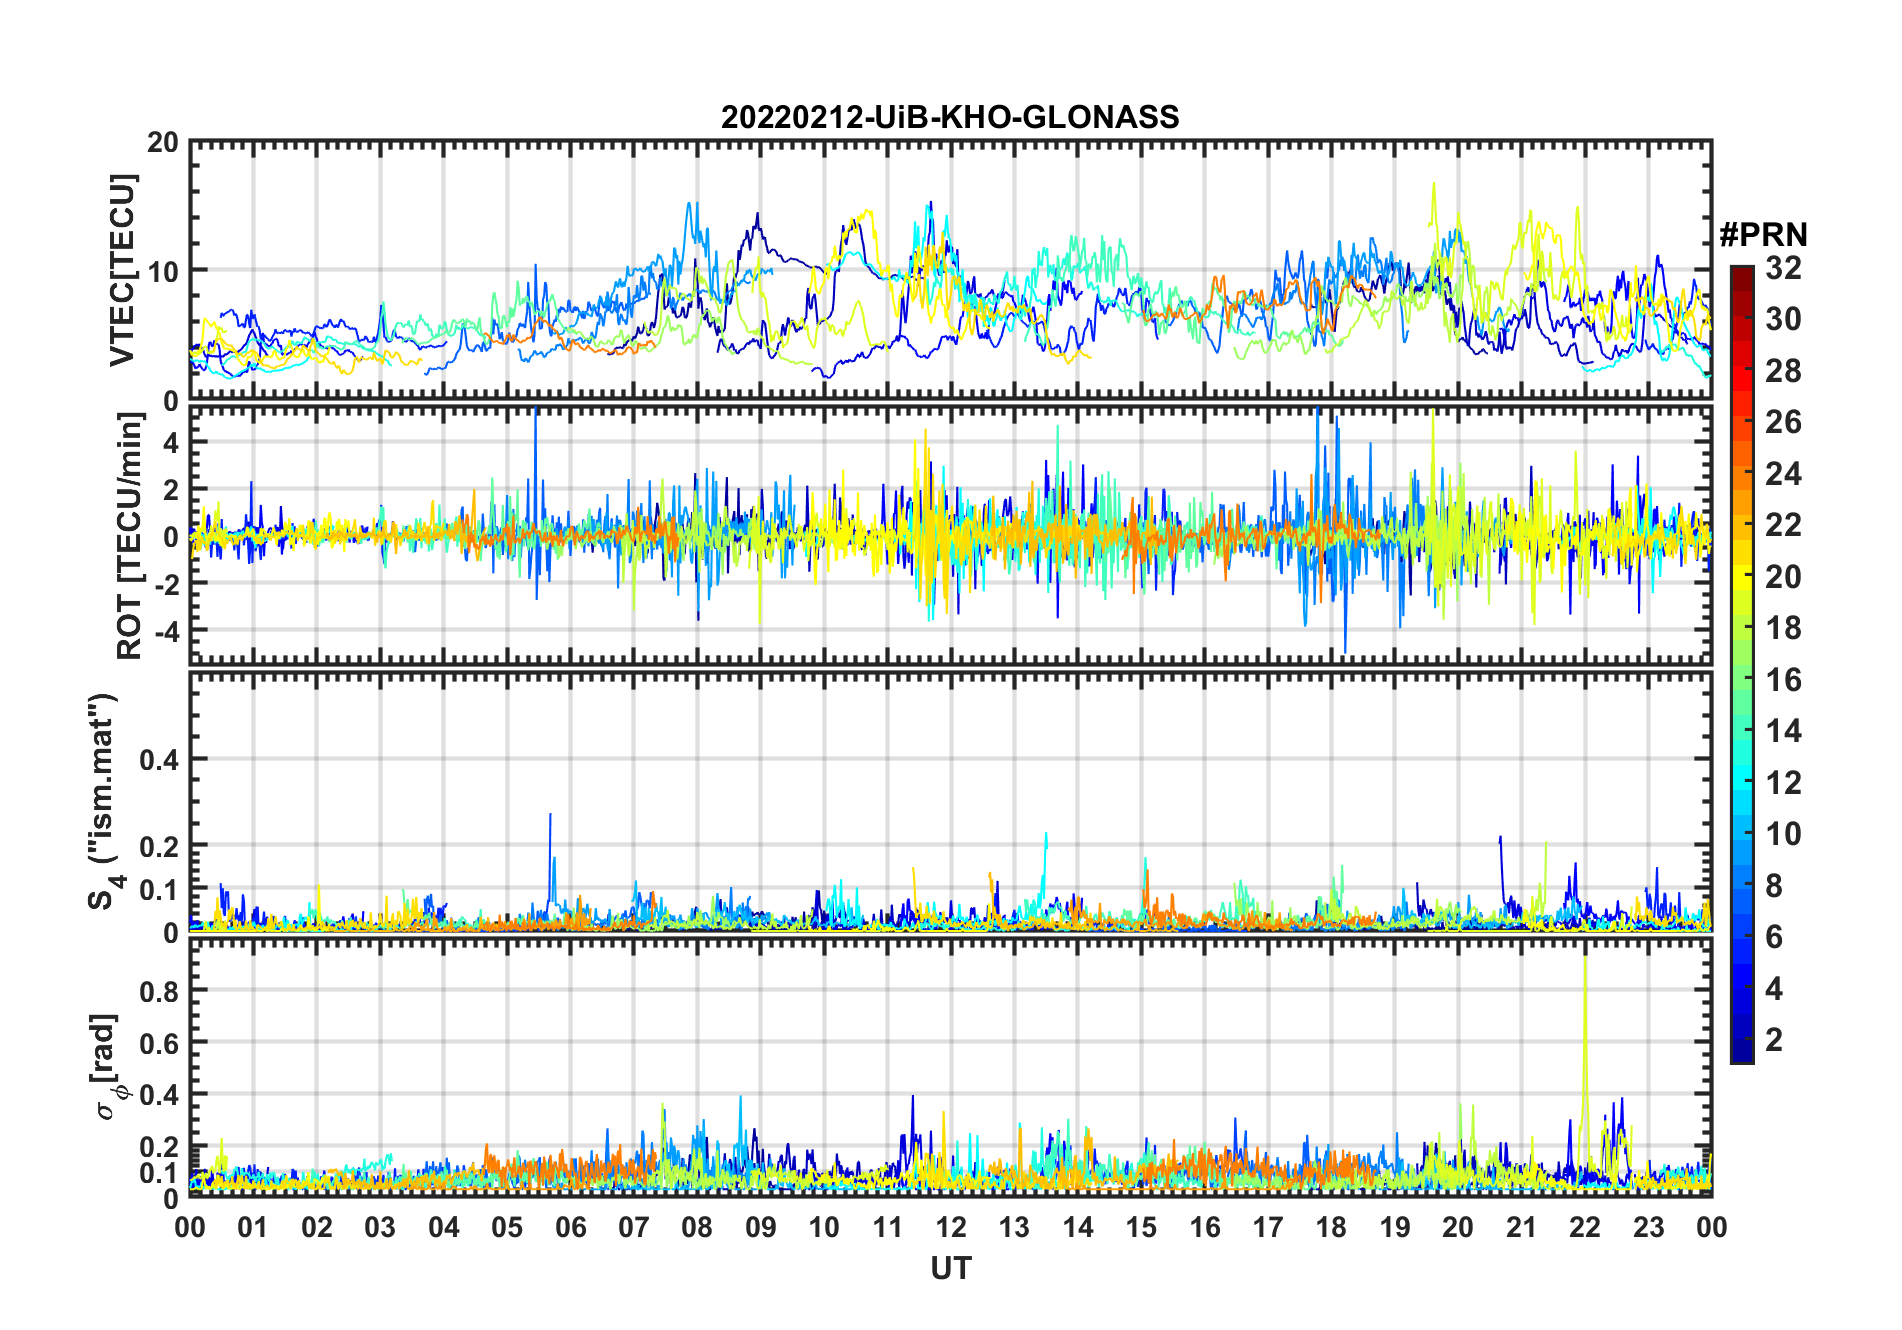Click the VTEC y-axis tick label 10
Screen dimensions: 1902x1330
pos(163,272)
